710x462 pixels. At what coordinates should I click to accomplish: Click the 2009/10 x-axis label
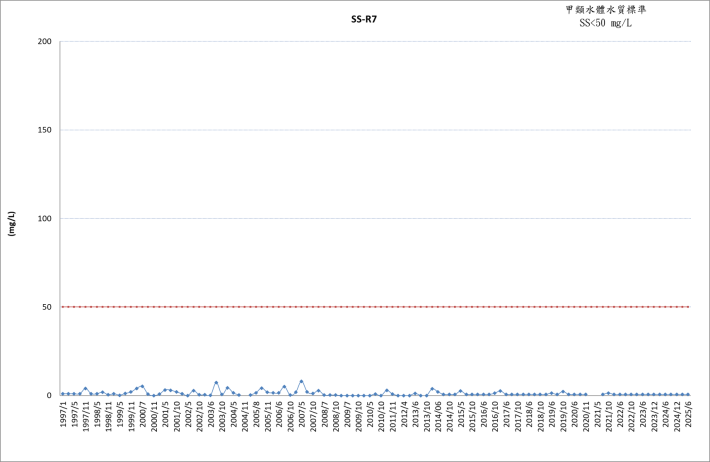pos(359,415)
